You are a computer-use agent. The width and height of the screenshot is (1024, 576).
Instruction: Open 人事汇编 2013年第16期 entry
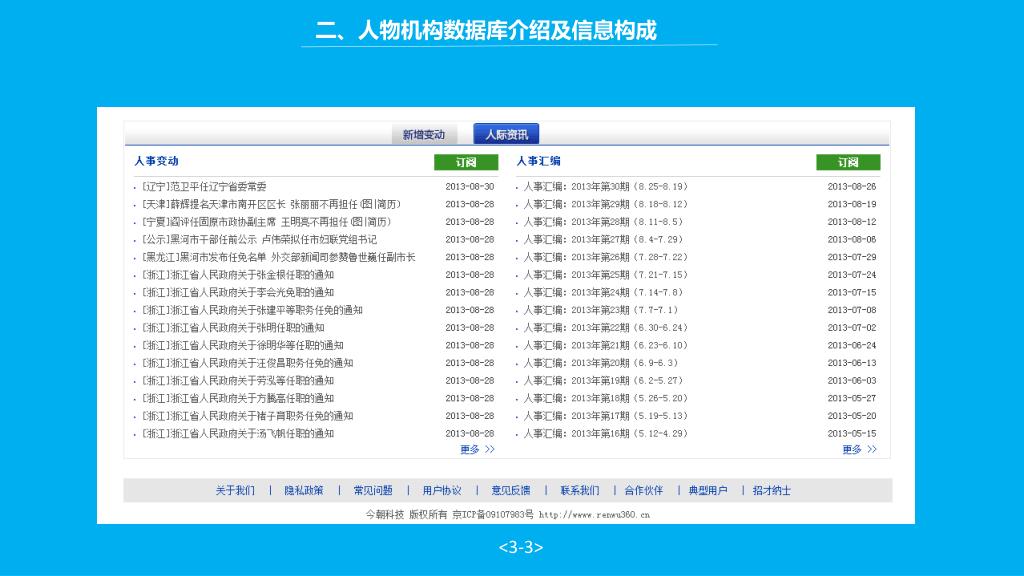tap(605, 434)
